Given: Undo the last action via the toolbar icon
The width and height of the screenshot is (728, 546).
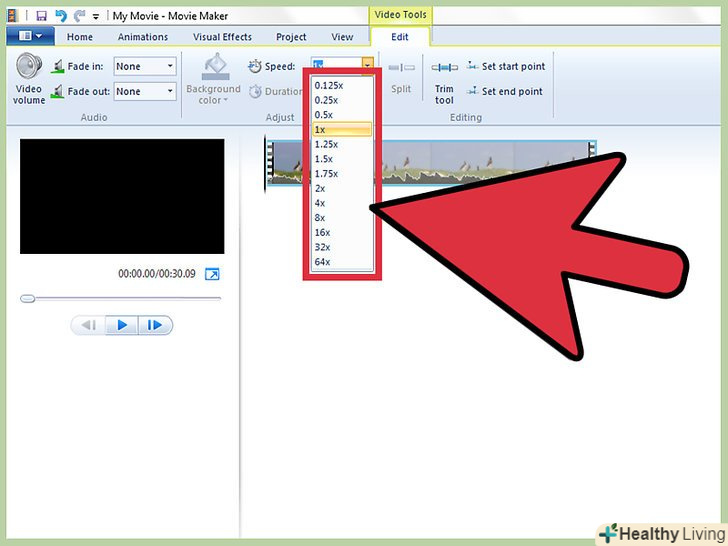Looking at the screenshot, I should click(61, 16).
